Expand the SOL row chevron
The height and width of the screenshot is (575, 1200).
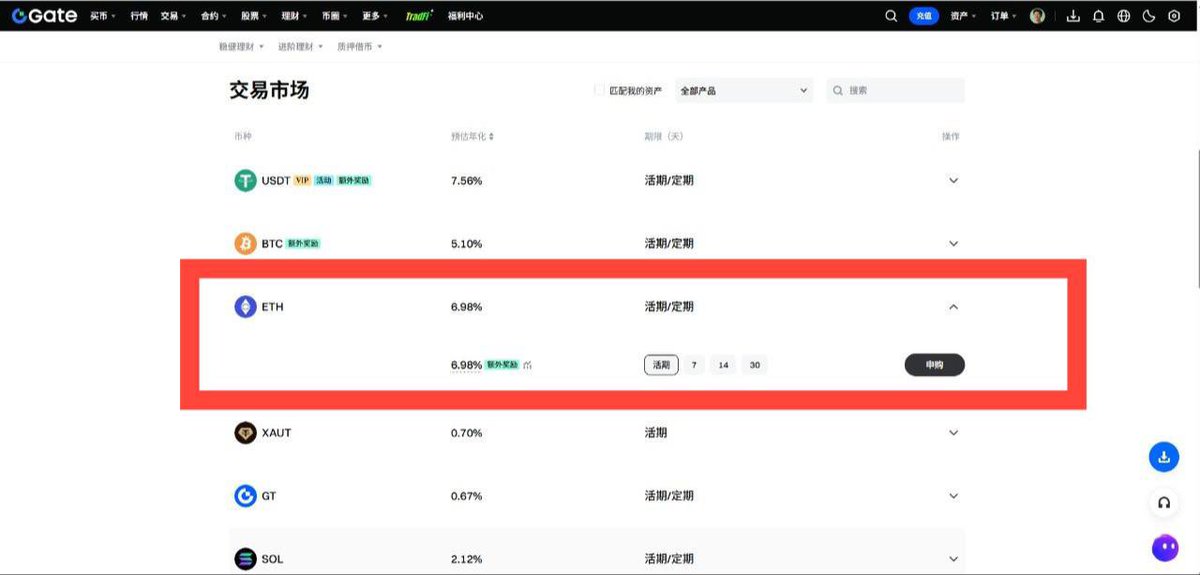coord(953,559)
